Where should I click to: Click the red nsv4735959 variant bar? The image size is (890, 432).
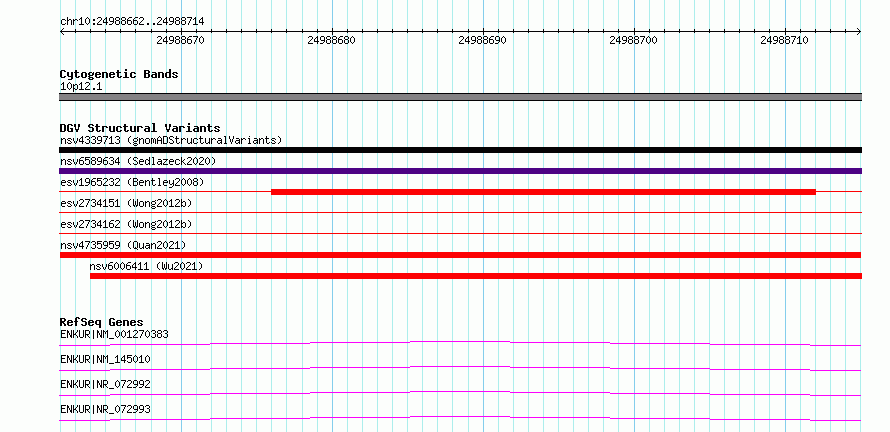tap(460, 255)
